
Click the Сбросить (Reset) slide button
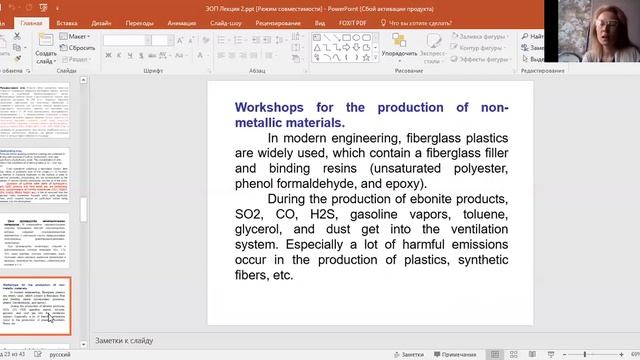coord(77,48)
